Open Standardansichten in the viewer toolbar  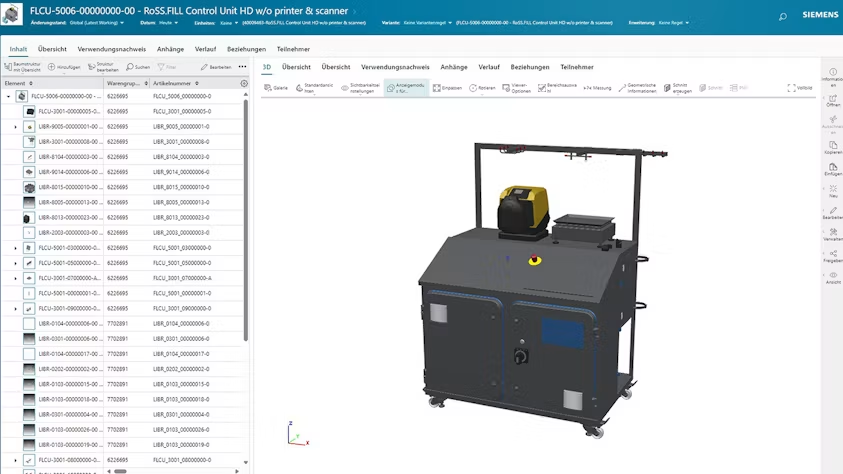(x=315, y=88)
